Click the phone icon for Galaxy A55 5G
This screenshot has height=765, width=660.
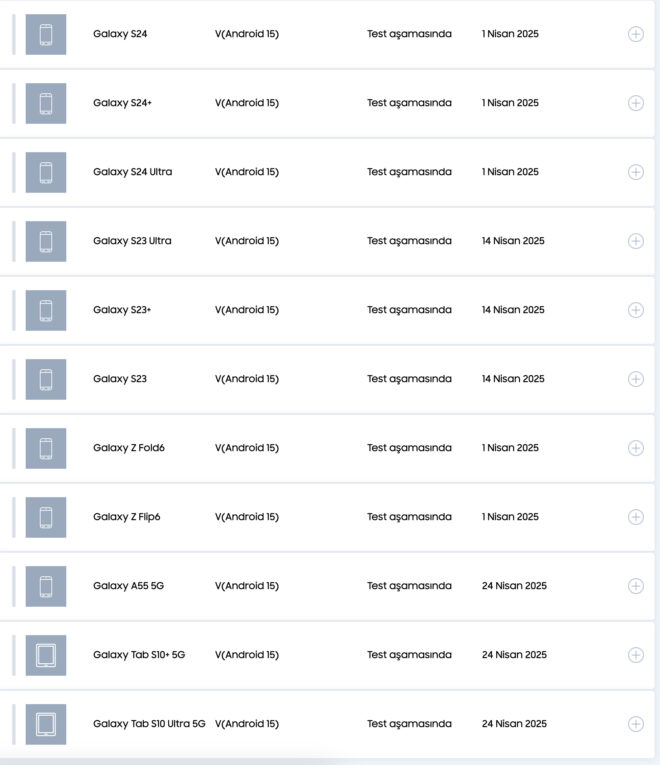coord(46,586)
